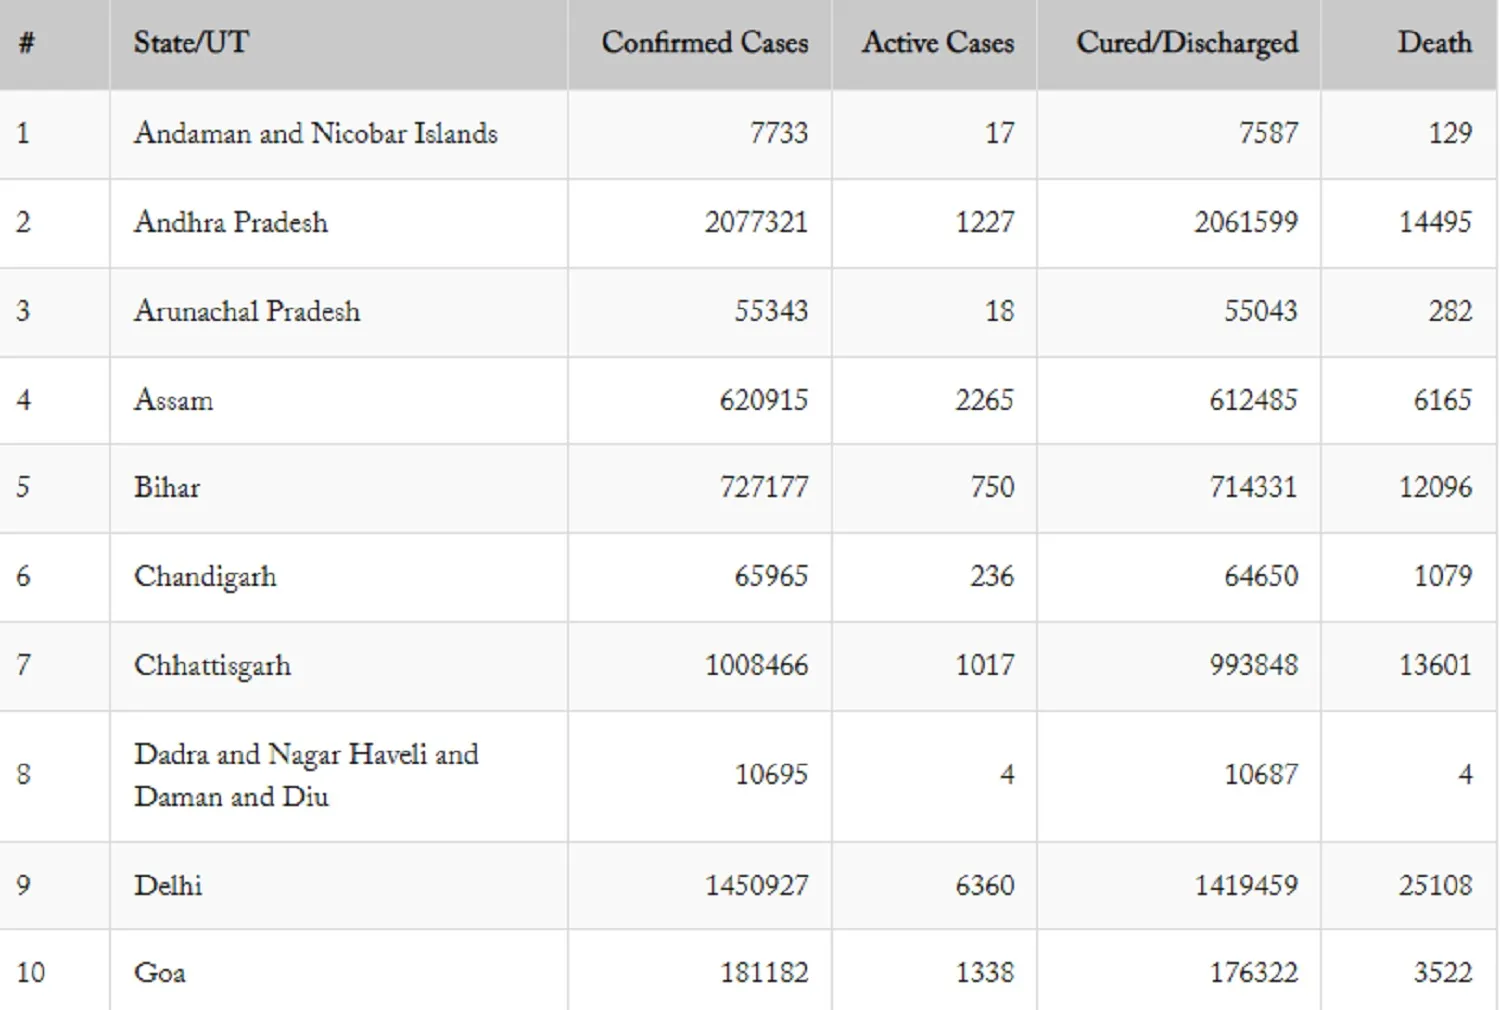Click death value 12096
The image size is (1500, 1010).
click(1435, 488)
